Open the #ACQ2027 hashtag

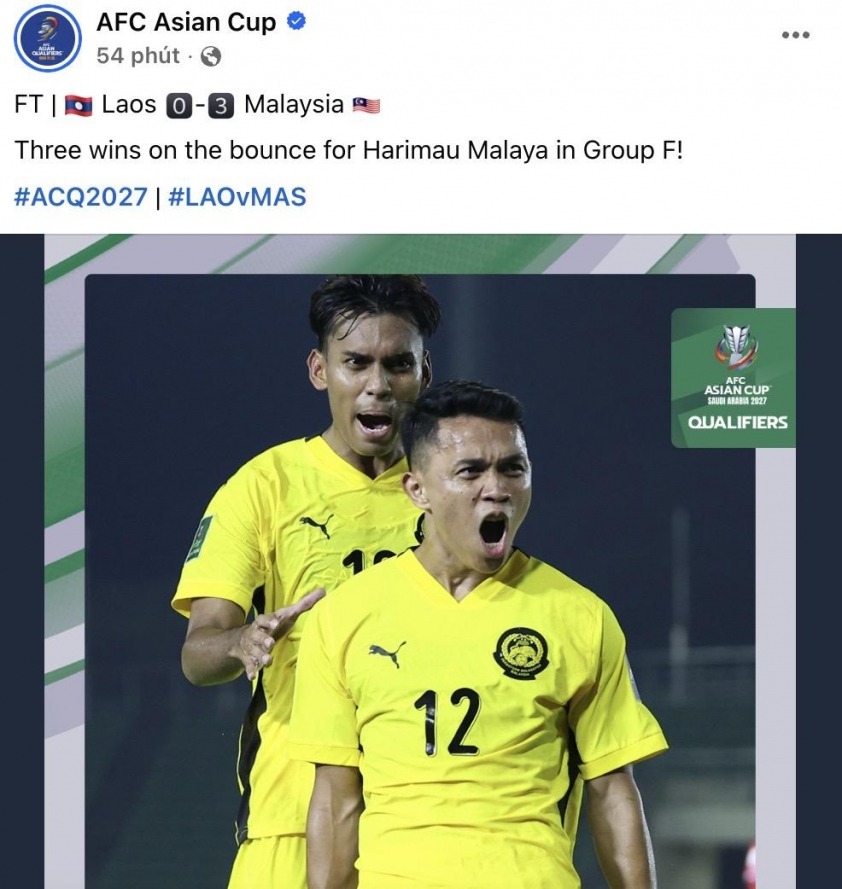pos(81,197)
